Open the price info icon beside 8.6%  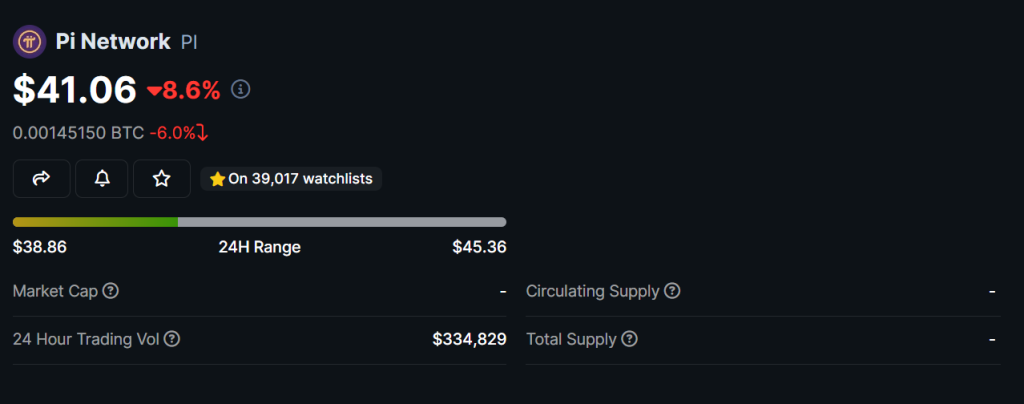pyautogui.click(x=241, y=89)
